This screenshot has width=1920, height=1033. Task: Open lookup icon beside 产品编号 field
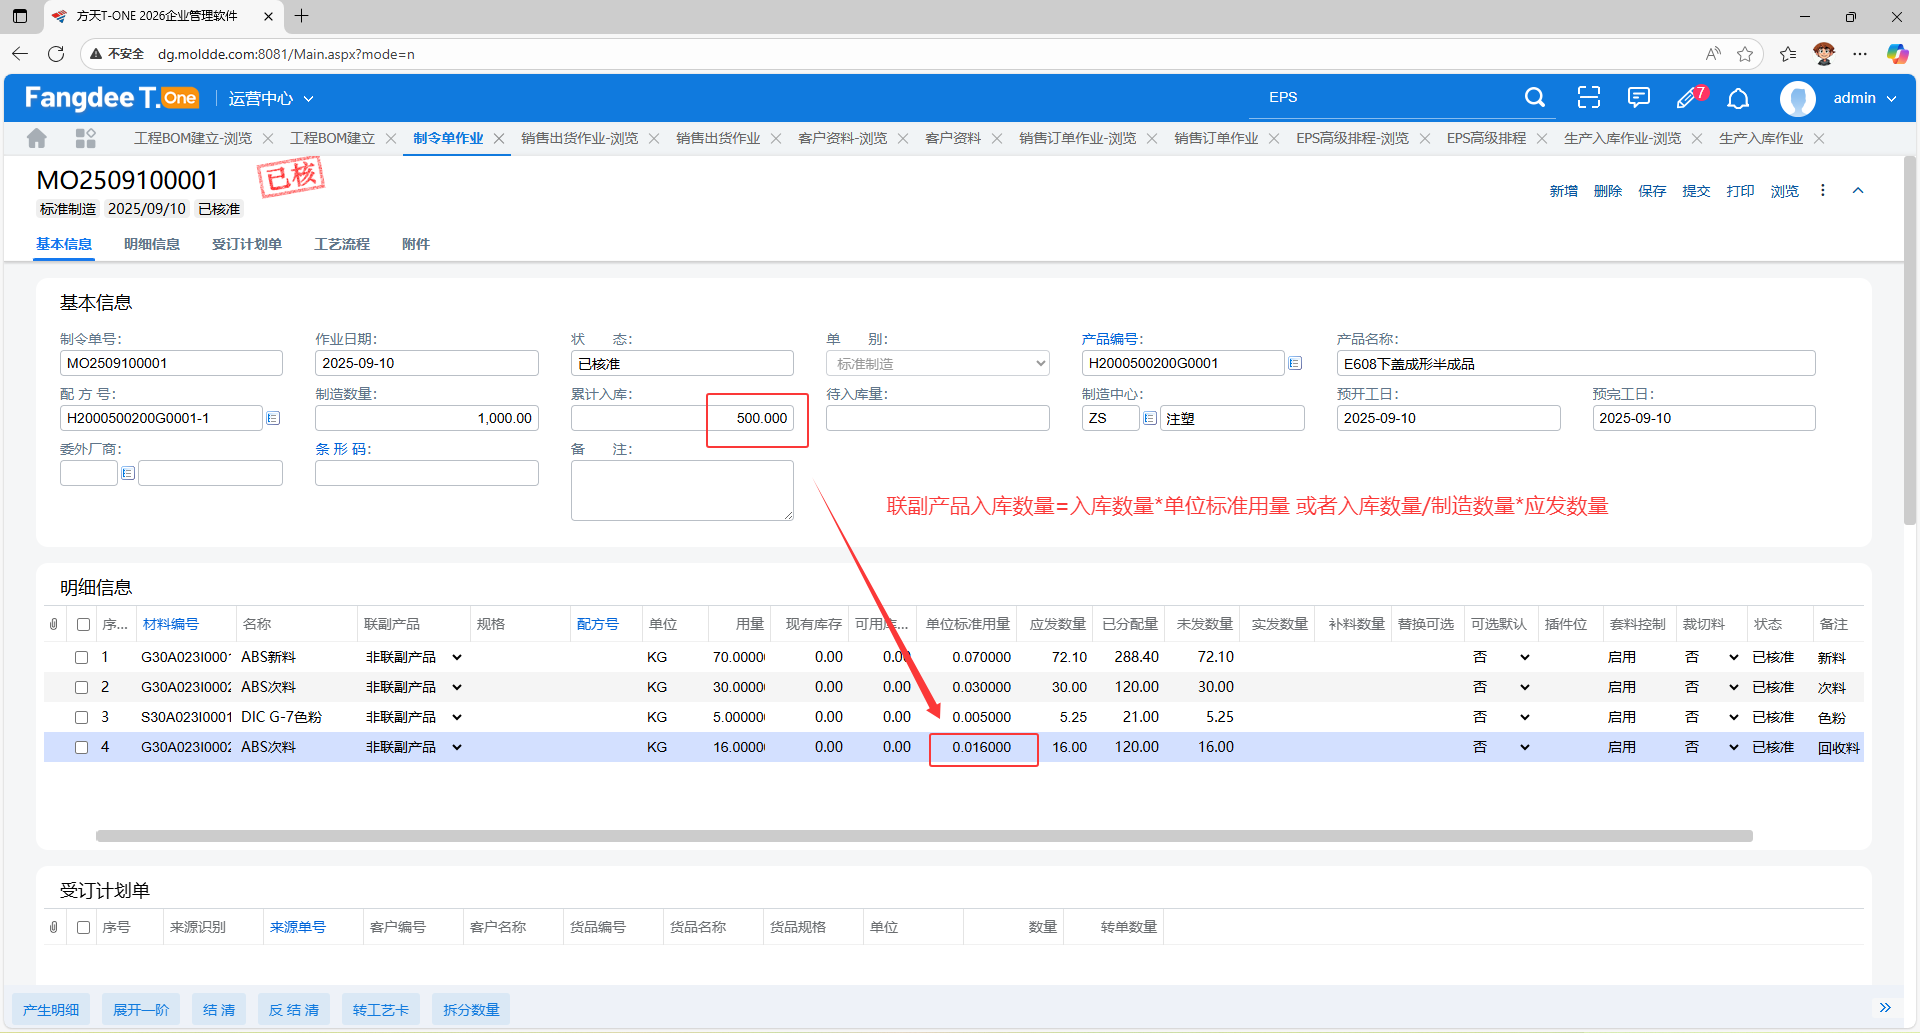[1295, 364]
